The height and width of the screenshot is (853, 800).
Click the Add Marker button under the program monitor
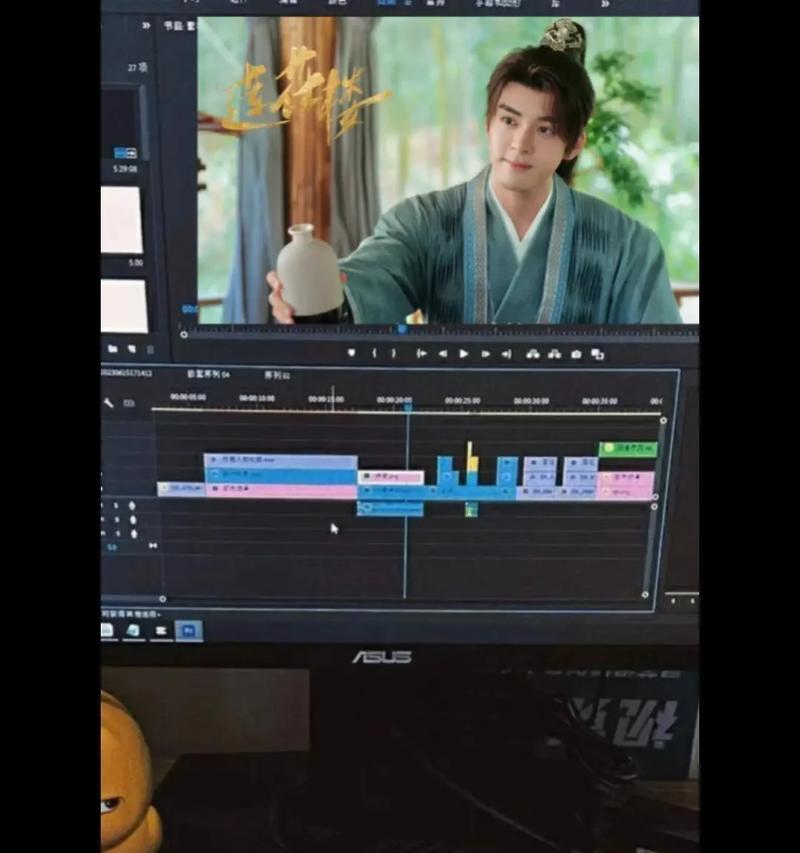click(352, 353)
